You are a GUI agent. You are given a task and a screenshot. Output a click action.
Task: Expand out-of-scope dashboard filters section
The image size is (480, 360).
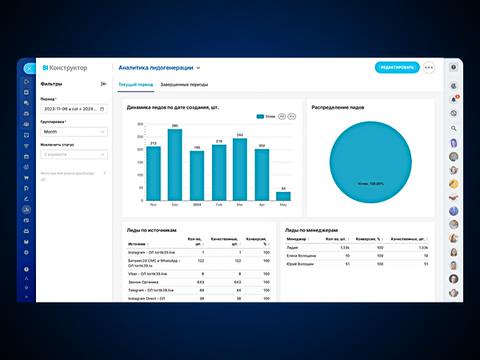105,173
